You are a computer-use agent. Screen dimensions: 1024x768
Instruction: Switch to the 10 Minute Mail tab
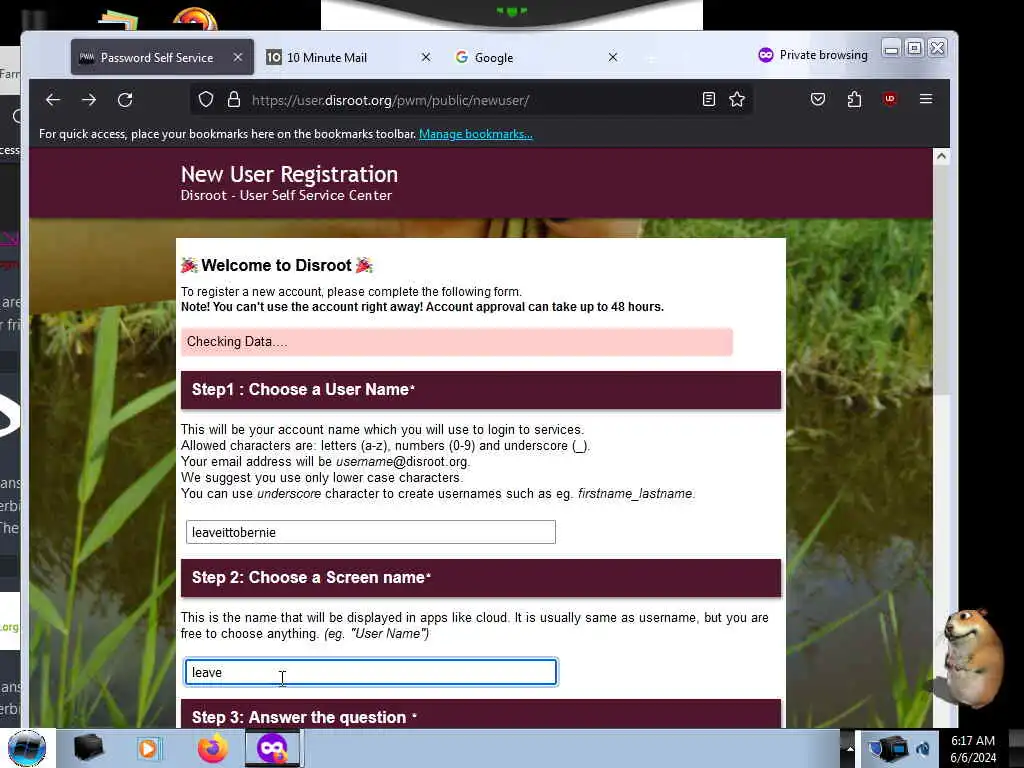(x=349, y=57)
